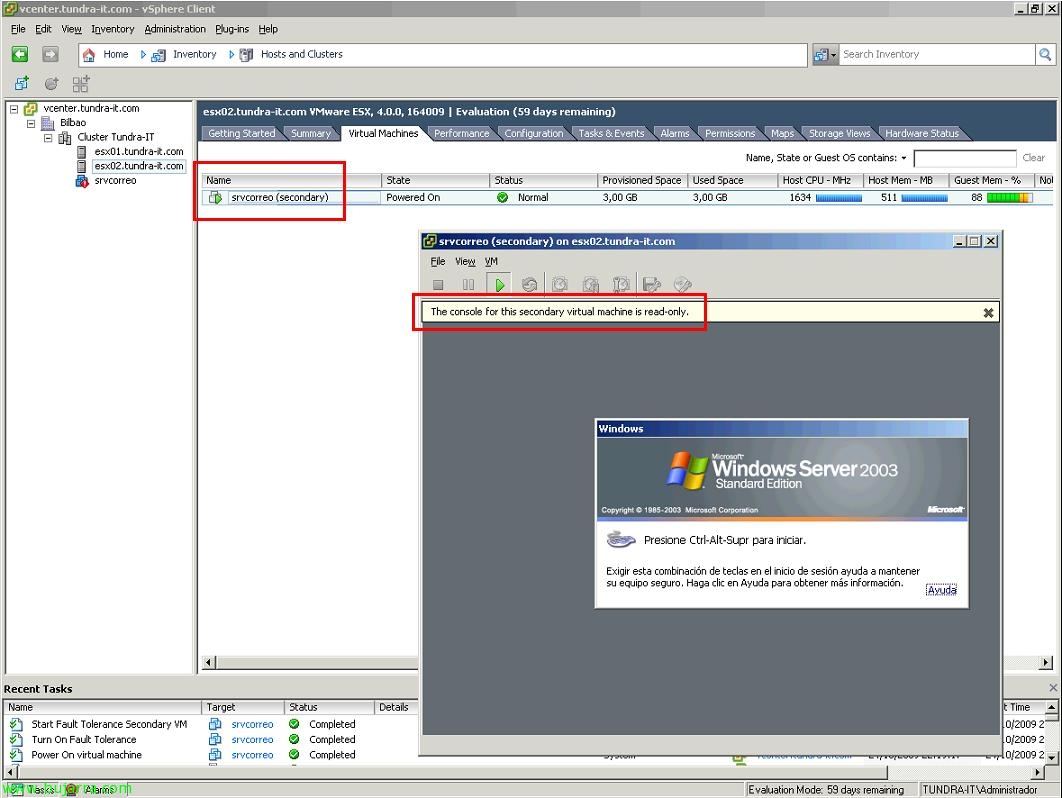Click the Revert to Snapshot icon
Viewport: 1062px width, 798px height.
point(591,285)
